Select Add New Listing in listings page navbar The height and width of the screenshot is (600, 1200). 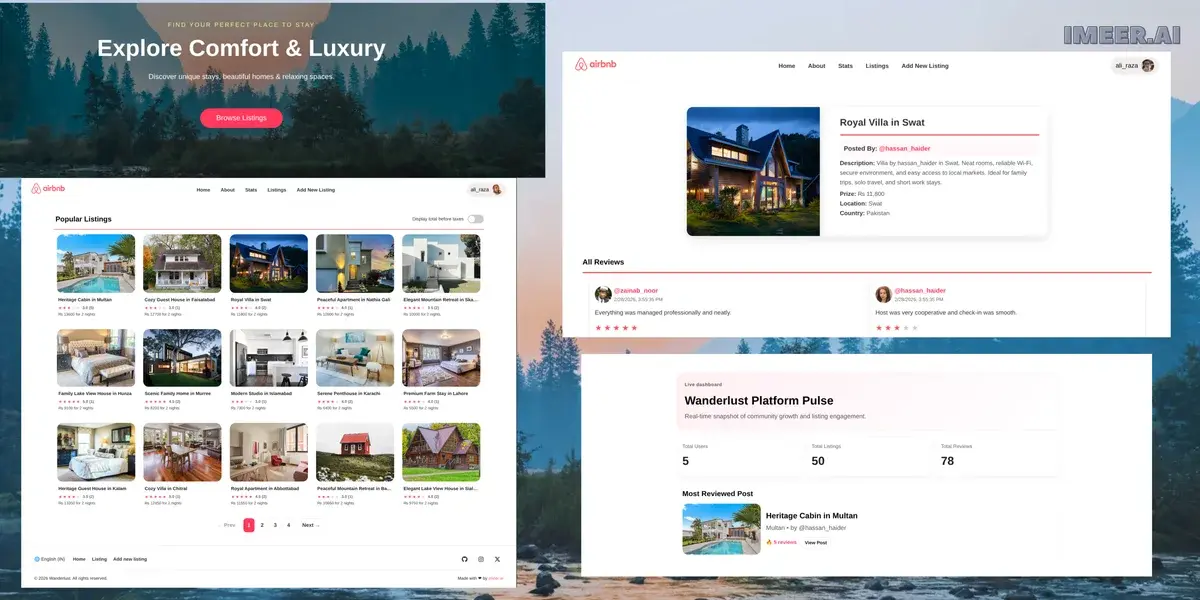click(x=315, y=189)
